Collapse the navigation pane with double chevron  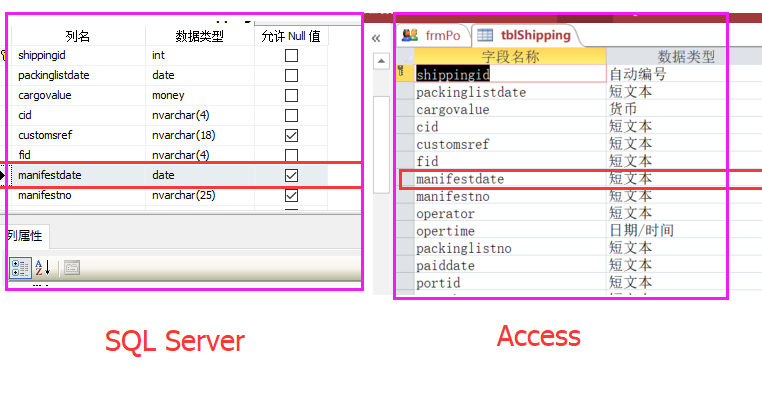(x=376, y=38)
